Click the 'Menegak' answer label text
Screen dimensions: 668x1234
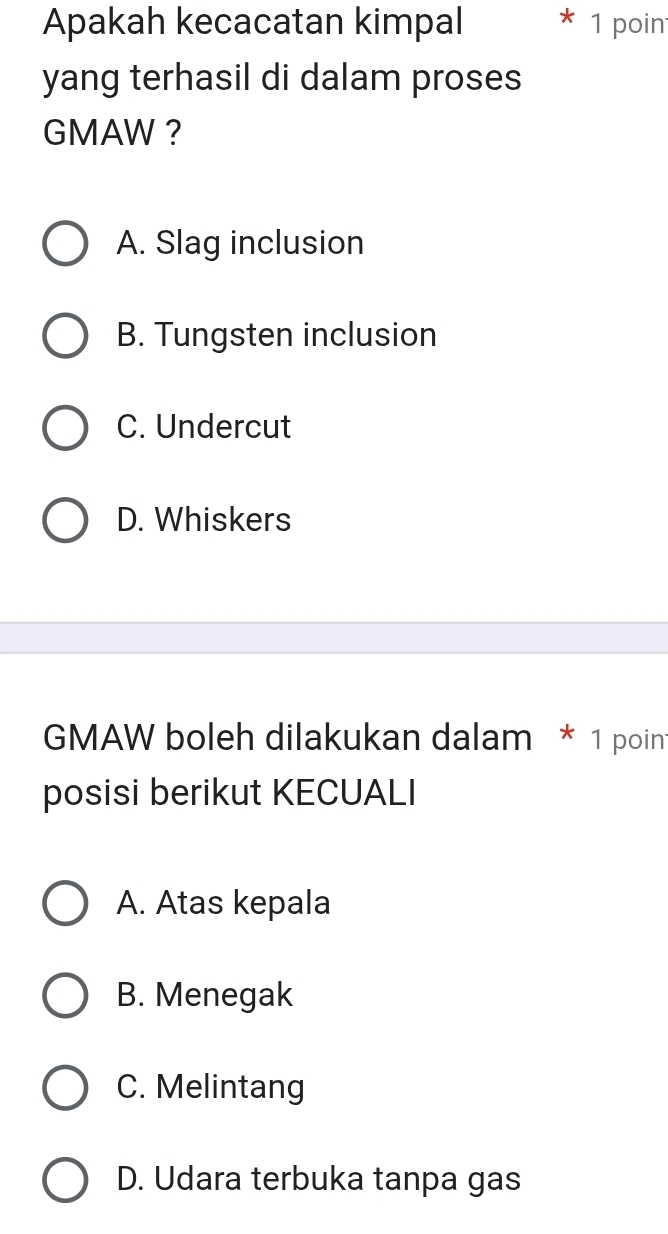[205, 995]
